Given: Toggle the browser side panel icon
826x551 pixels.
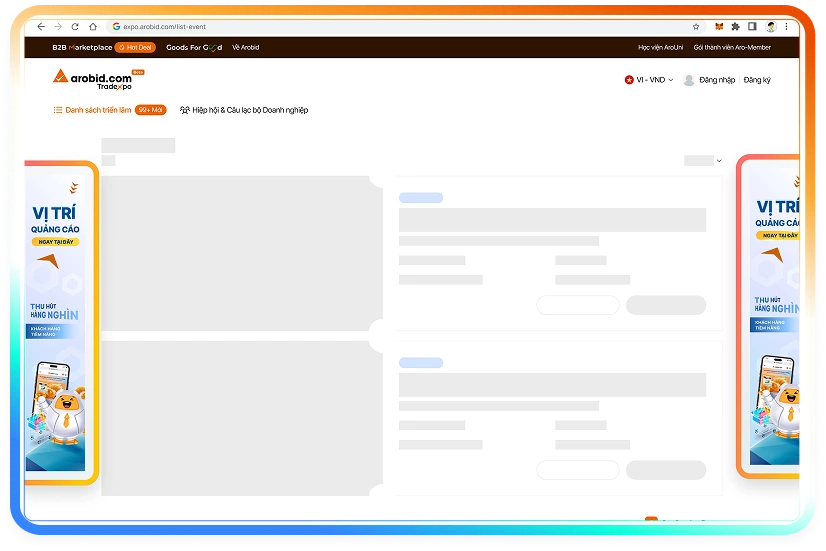Looking at the screenshot, I should 753,27.
